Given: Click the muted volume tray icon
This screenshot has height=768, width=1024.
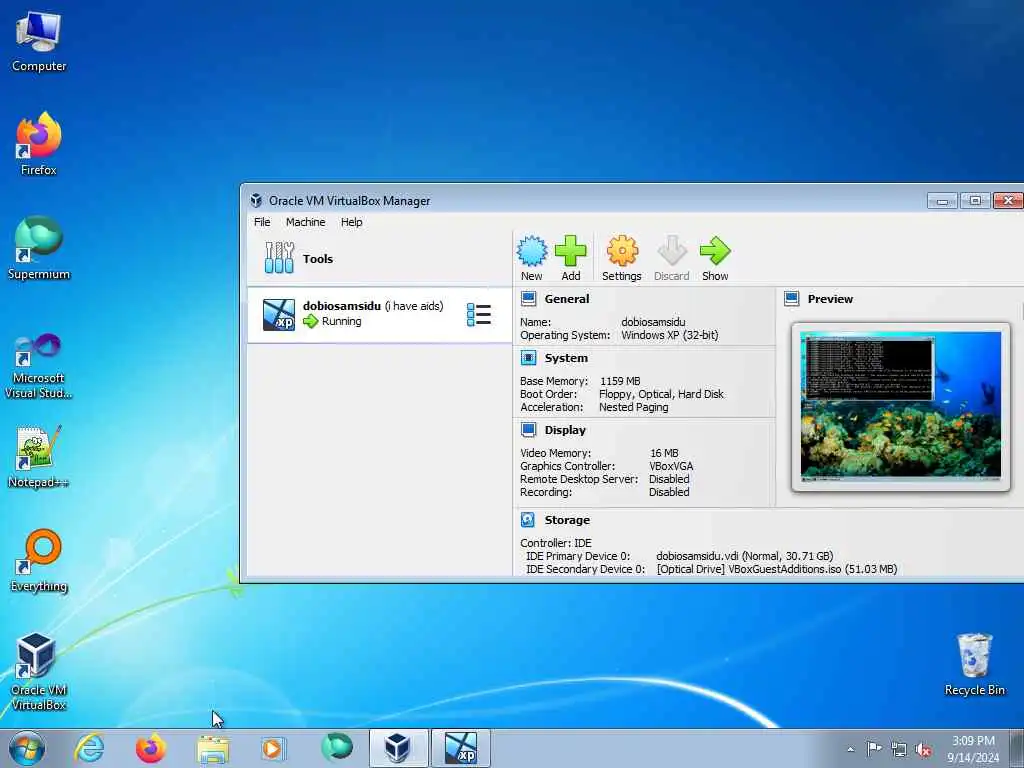Looking at the screenshot, I should click(x=923, y=750).
